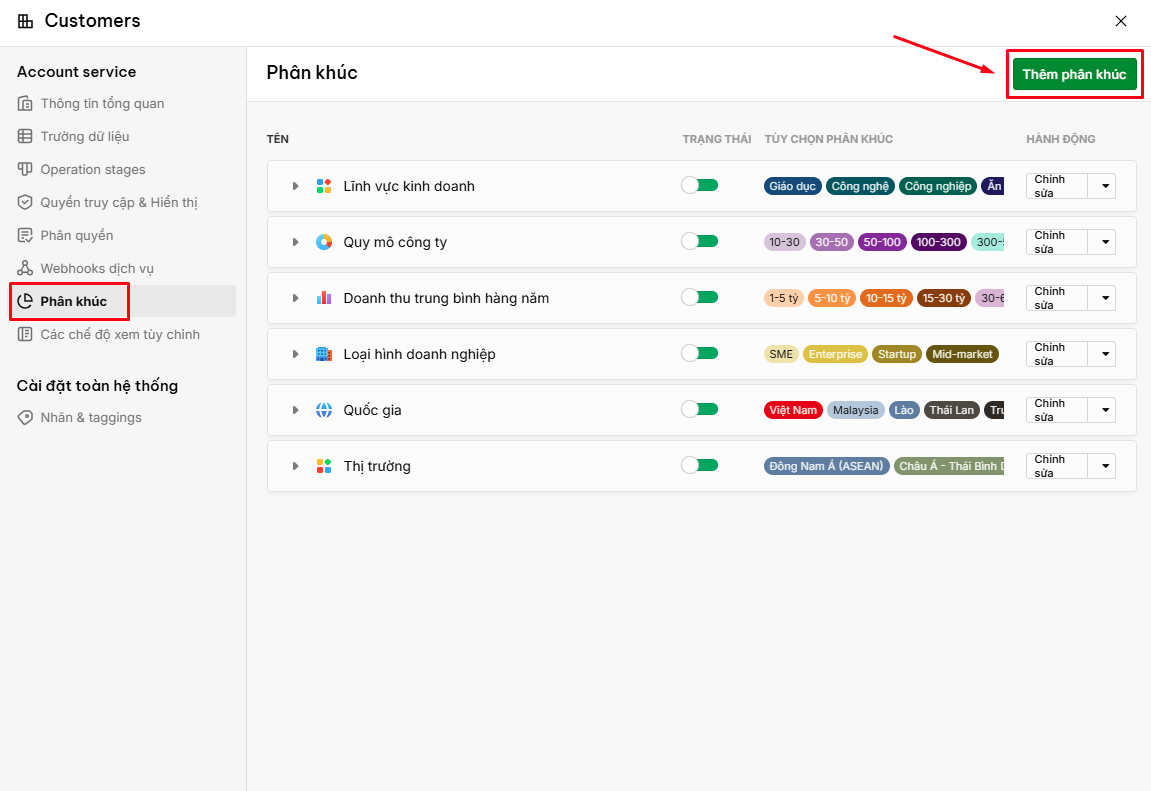Expand the Loại hình doanh nghiệp row
The height and width of the screenshot is (791, 1151).
[x=295, y=354]
